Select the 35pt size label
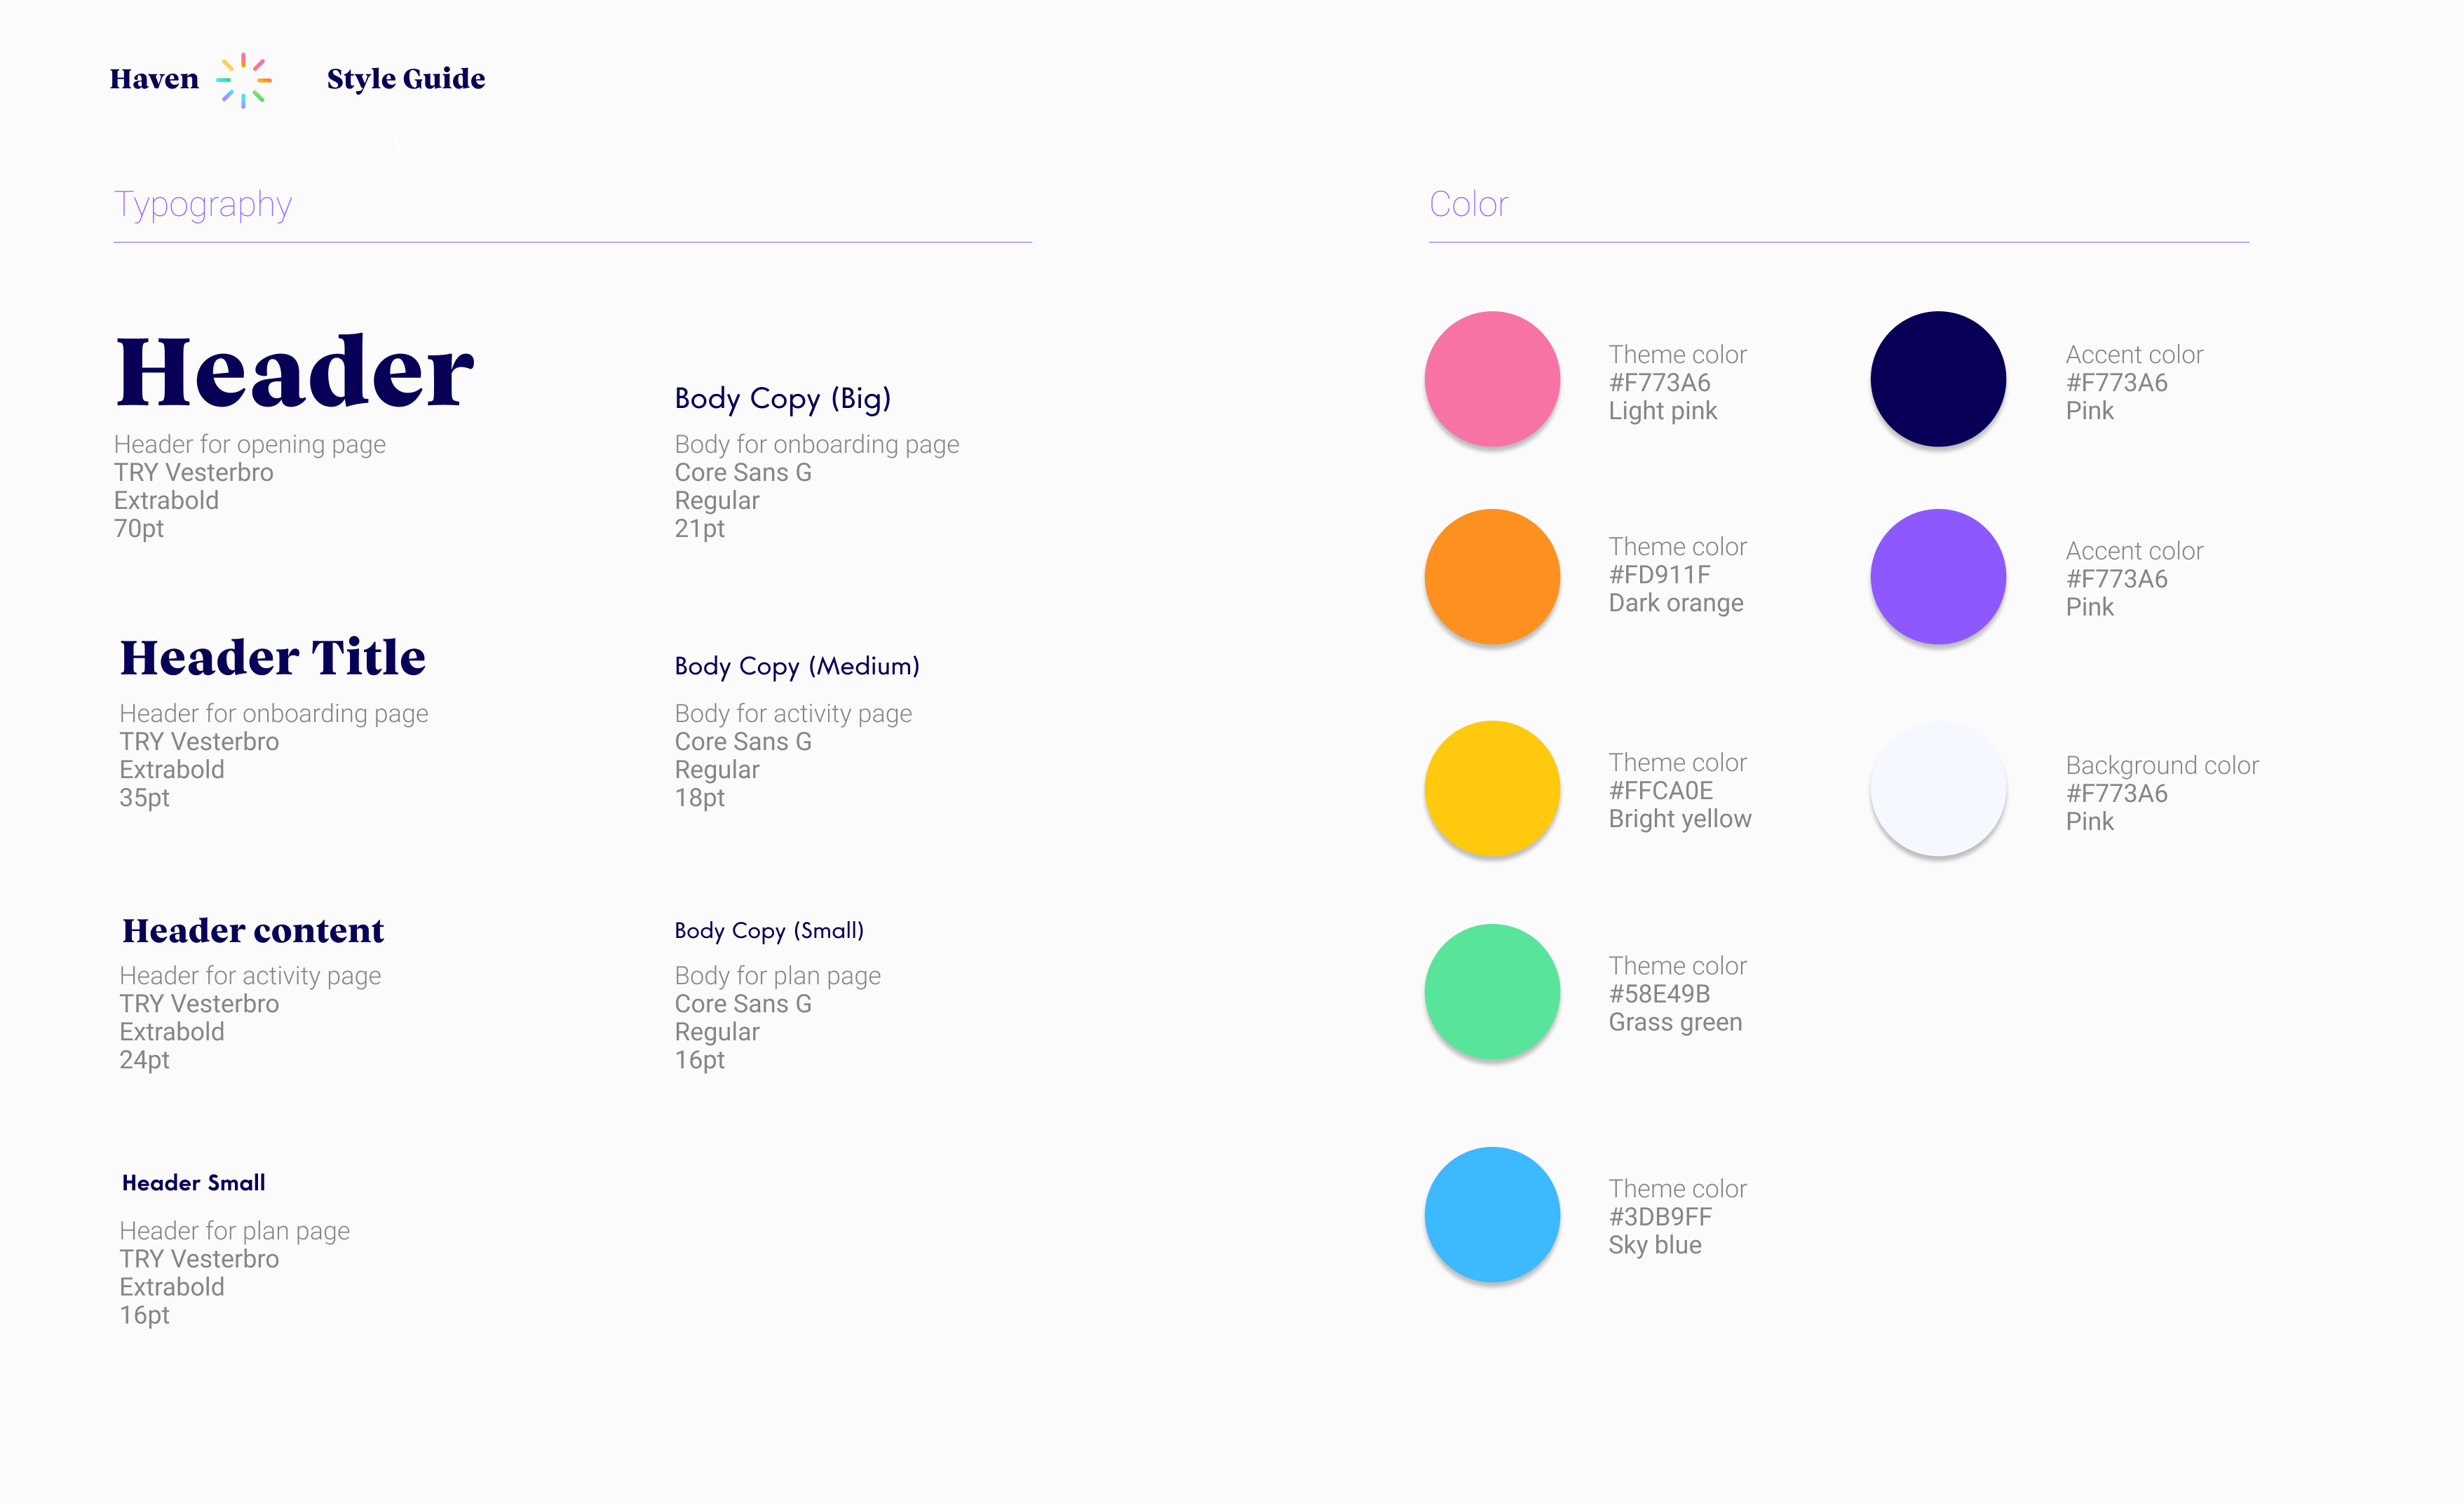 pos(145,797)
